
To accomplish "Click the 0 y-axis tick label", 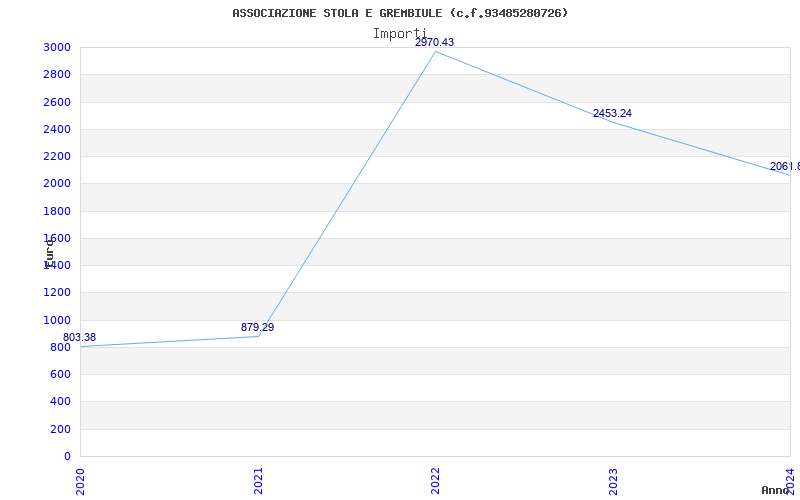I will pos(67,457).
